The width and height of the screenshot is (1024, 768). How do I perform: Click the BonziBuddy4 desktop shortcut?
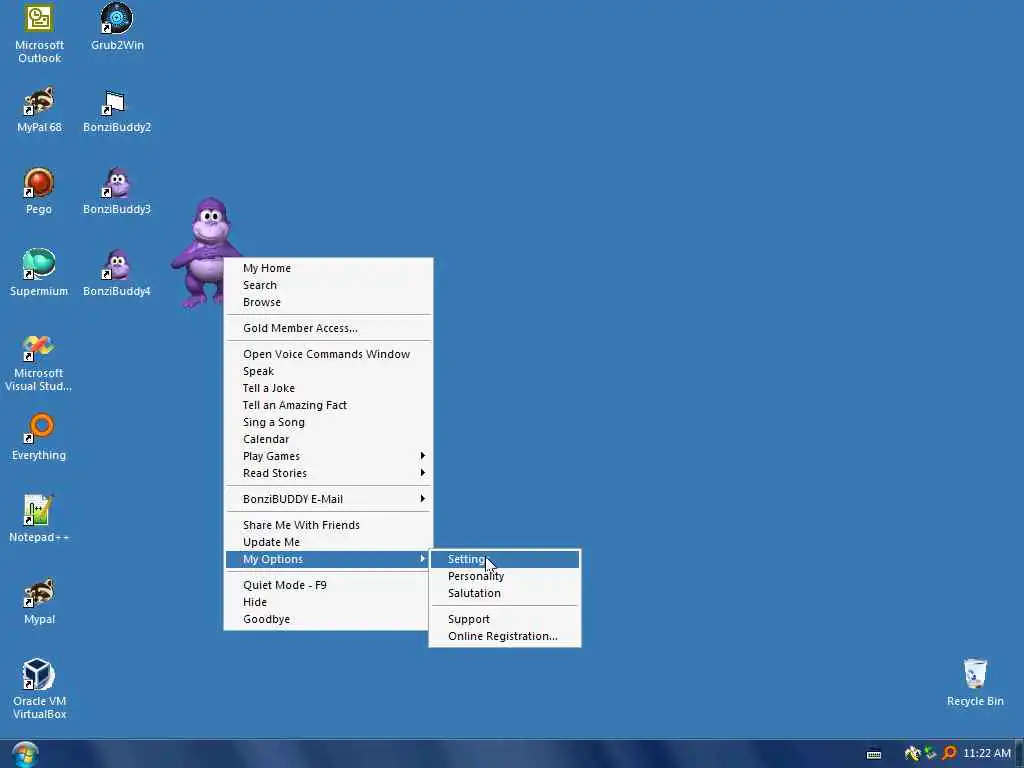(117, 273)
